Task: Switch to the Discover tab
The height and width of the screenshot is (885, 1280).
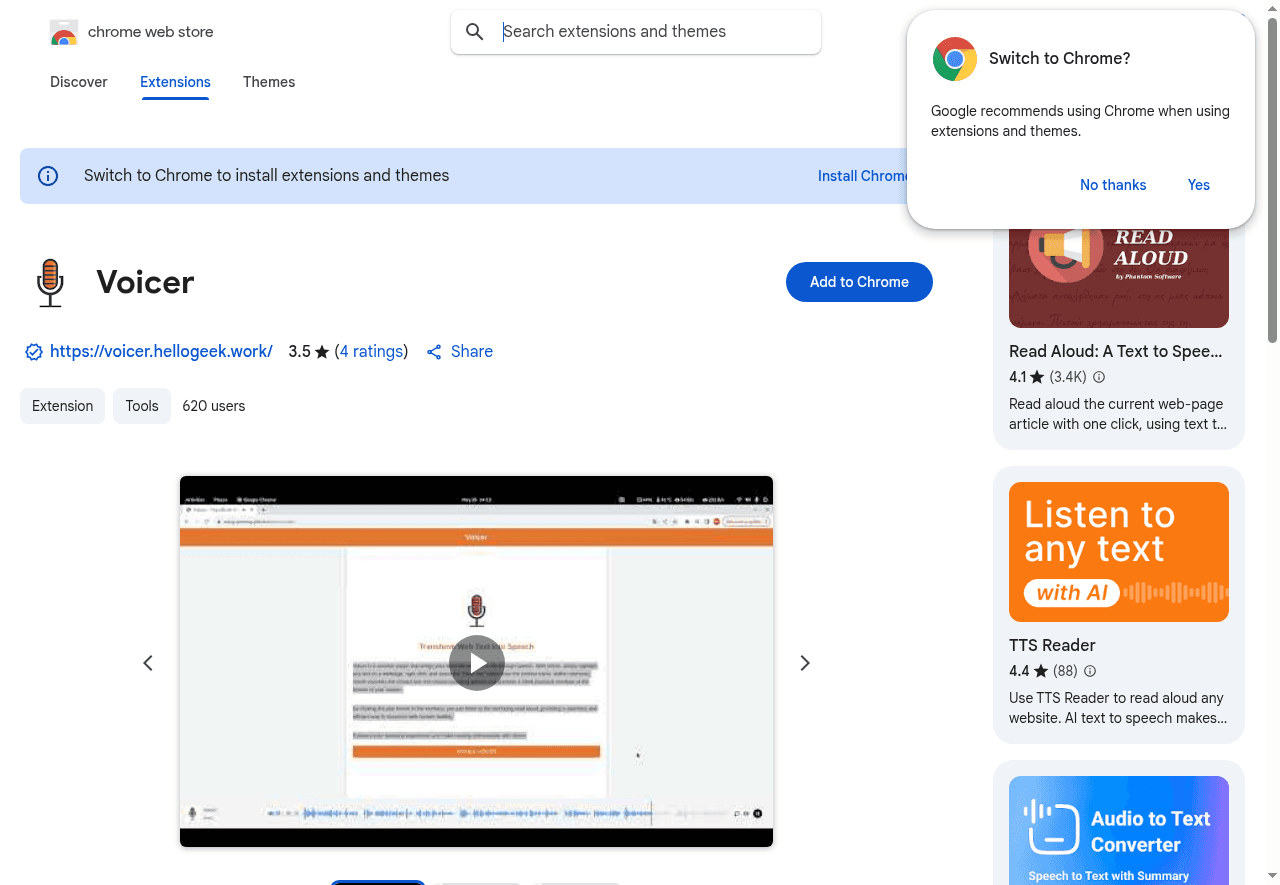Action: pyautogui.click(x=78, y=82)
